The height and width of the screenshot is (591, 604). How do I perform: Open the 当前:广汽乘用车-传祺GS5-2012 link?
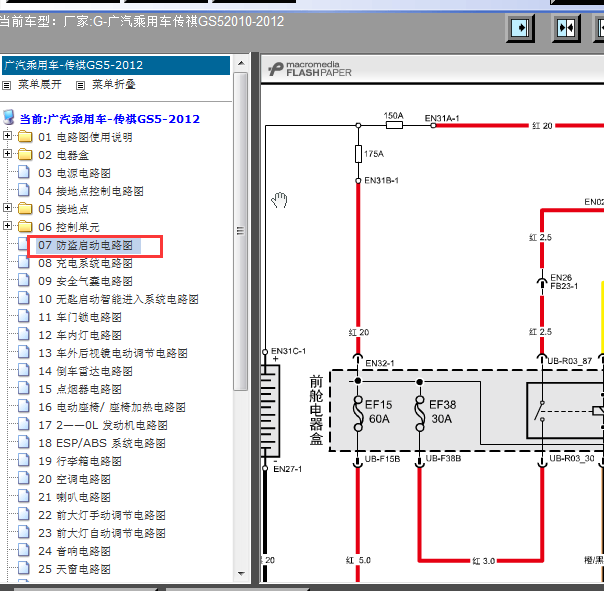point(110,119)
